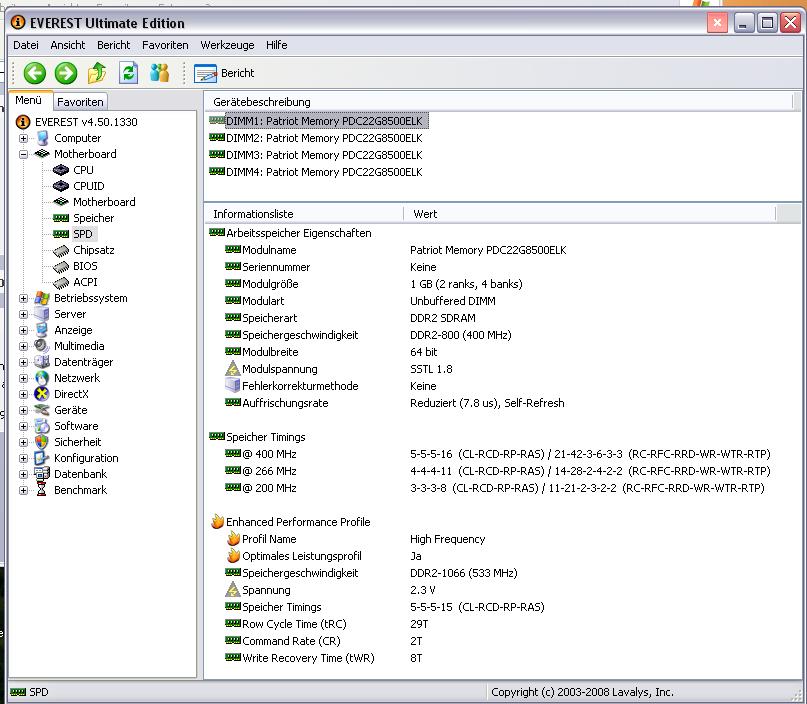The height and width of the screenshot is (704, 807).
Task: Expand the DirectX tree node
Action: pos(23,394)
